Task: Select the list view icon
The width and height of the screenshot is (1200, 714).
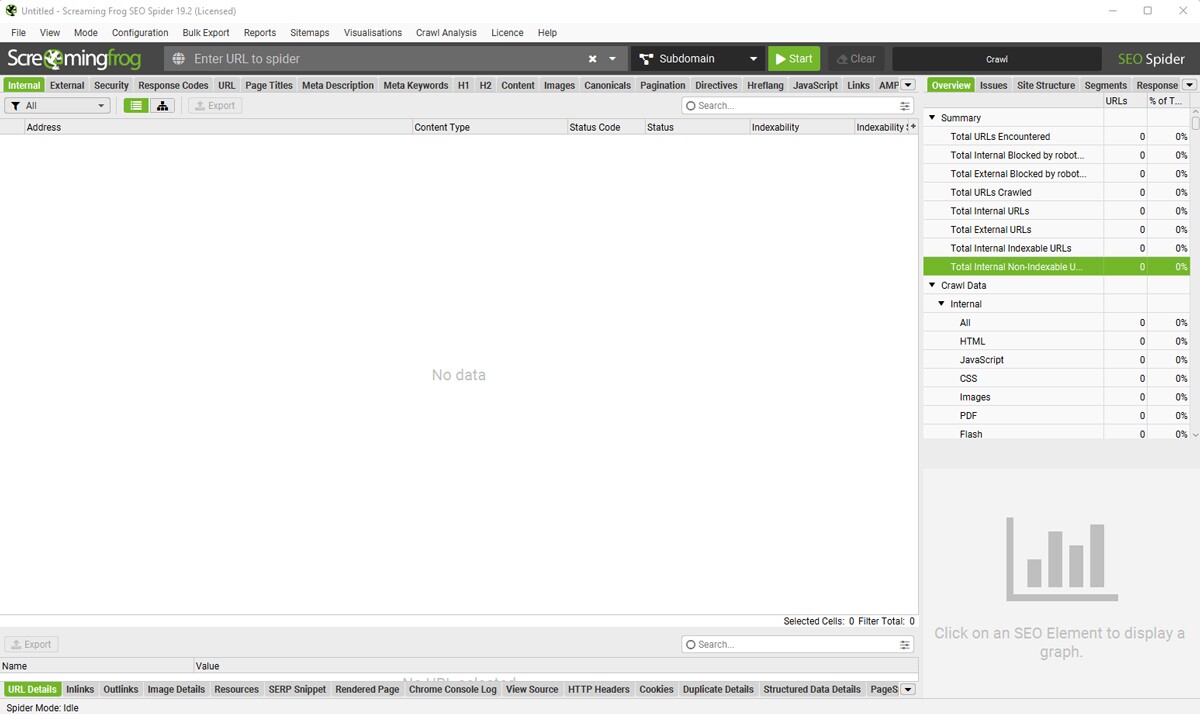Action: coord(135,106)
